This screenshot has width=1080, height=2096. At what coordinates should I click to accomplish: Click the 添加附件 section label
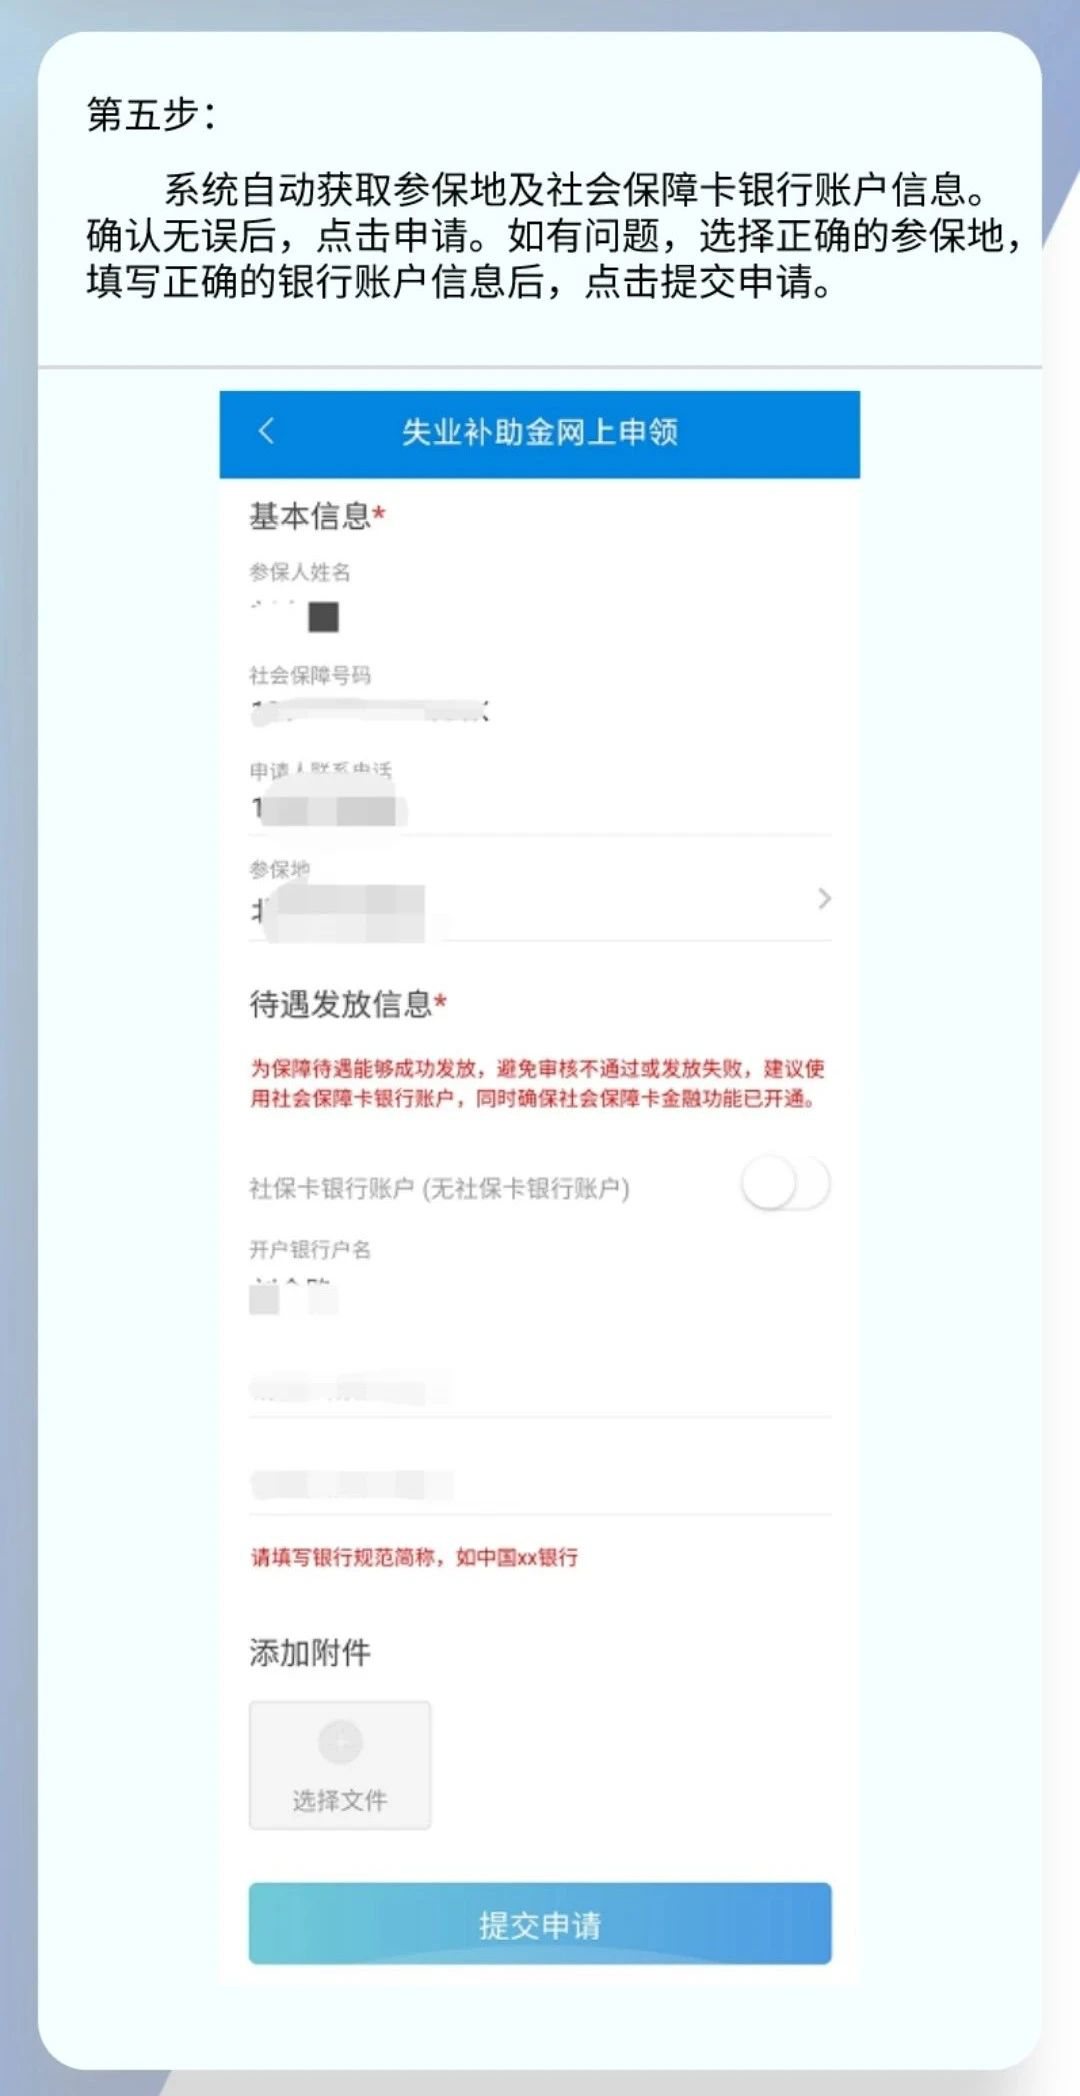click(310, 1653)
